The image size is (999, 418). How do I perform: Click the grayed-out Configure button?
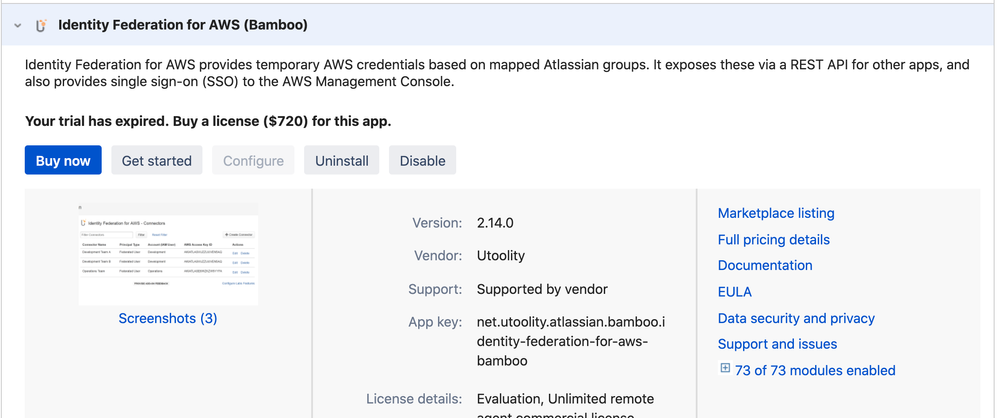(254, 161)
